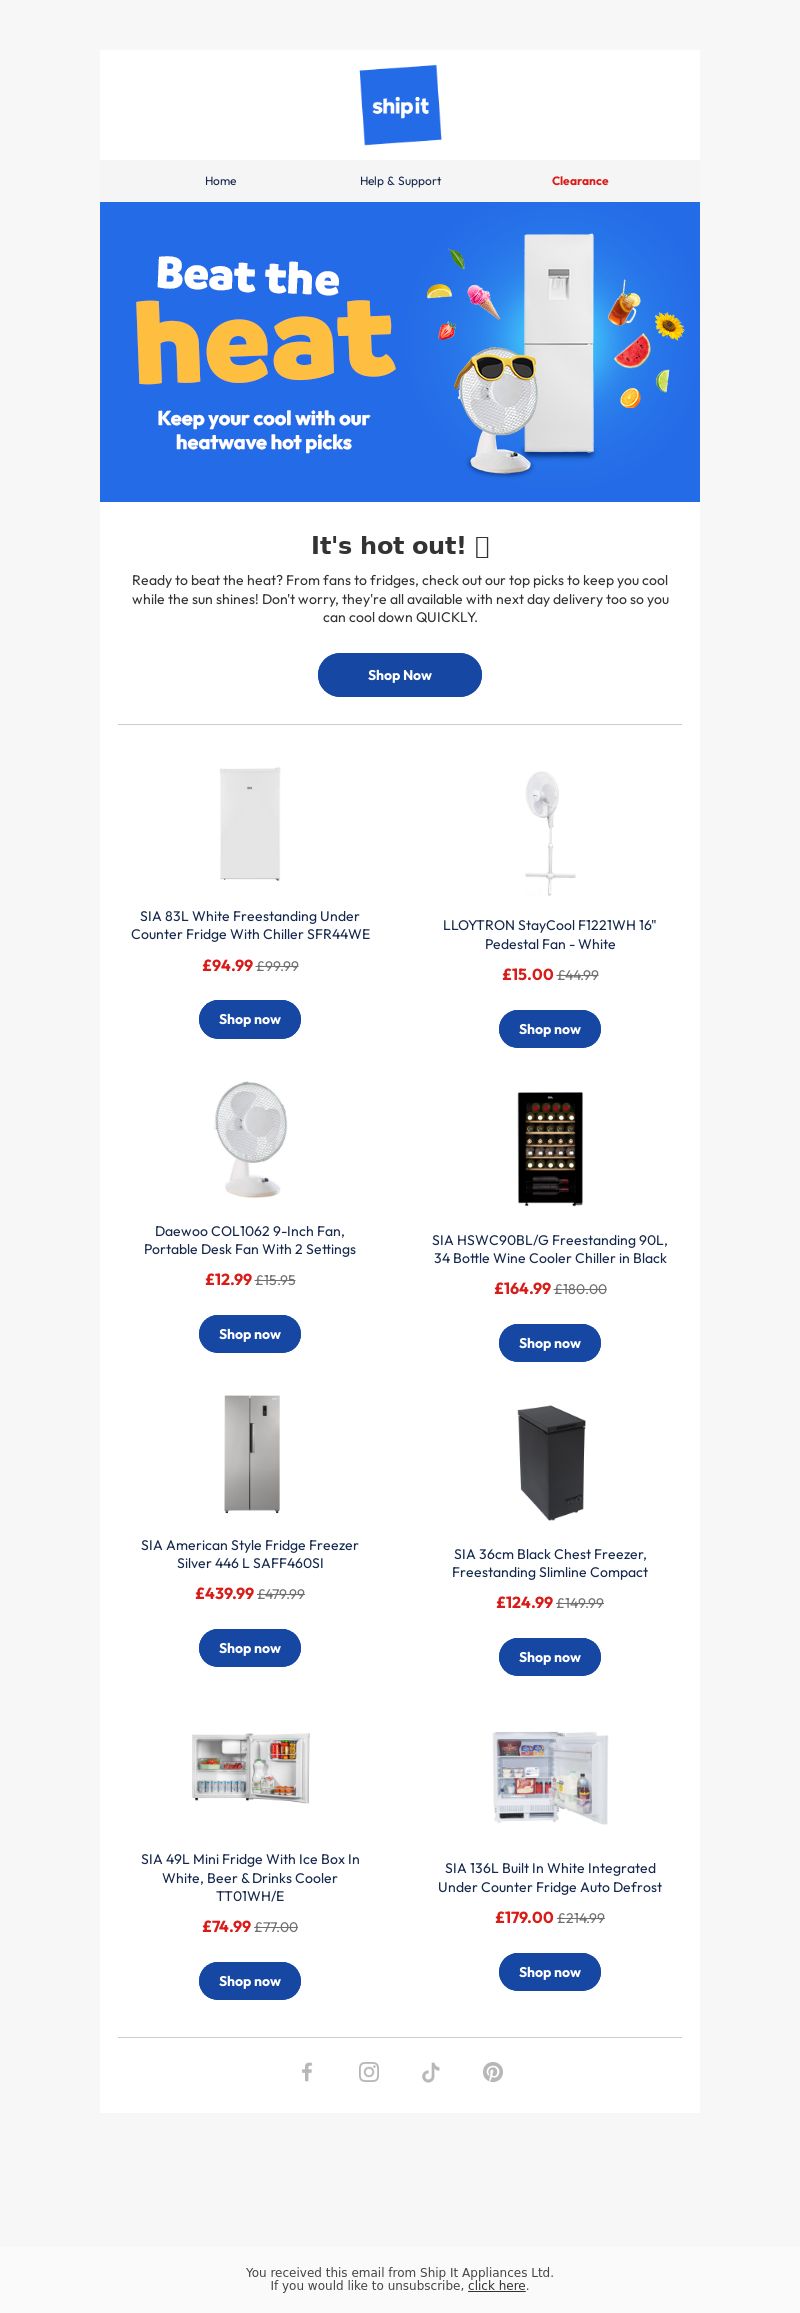Shop now for LLOYTRON pedestal fan
The height and width of the screenshot is (2313, 800).
click(550, 1029)
